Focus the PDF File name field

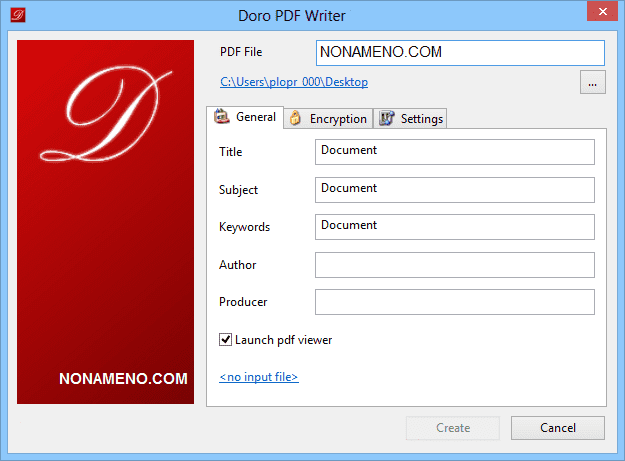(460, 53)
